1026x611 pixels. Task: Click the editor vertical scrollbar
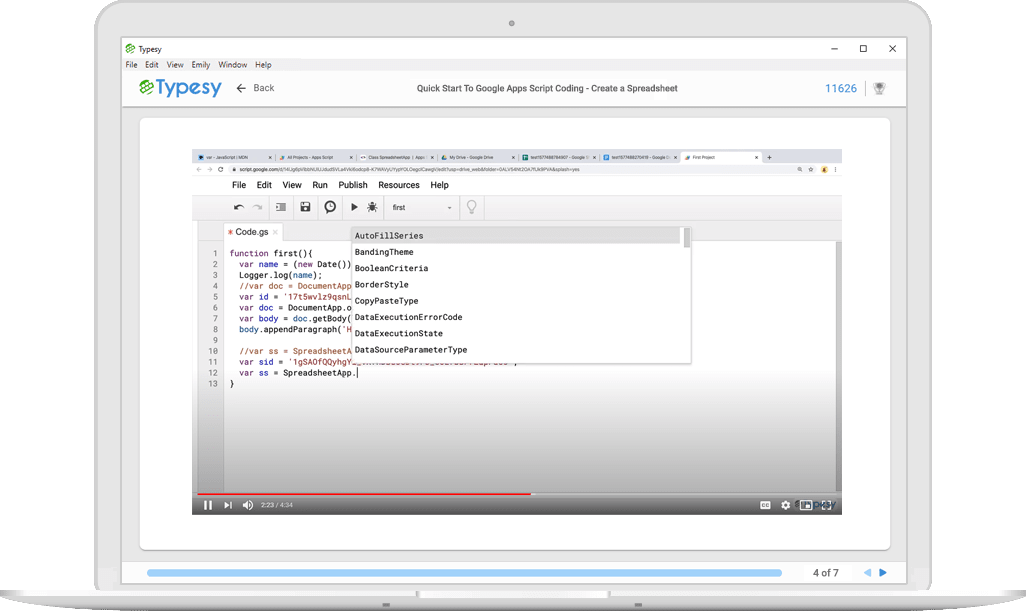tap(838, 366)
